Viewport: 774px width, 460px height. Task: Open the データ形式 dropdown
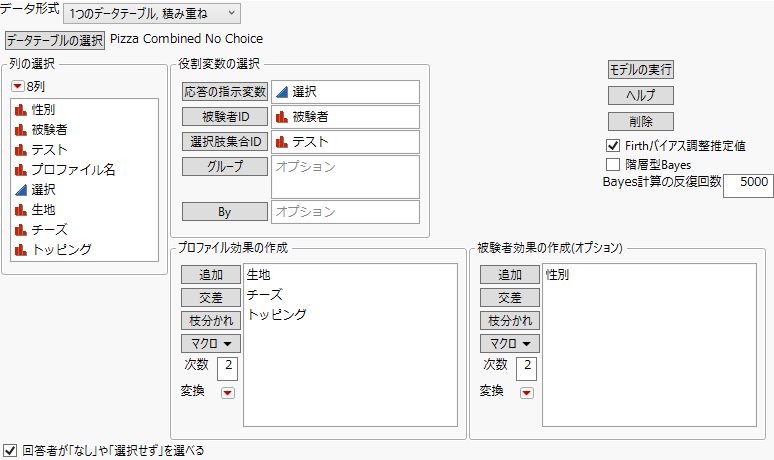tap(151, 13)
